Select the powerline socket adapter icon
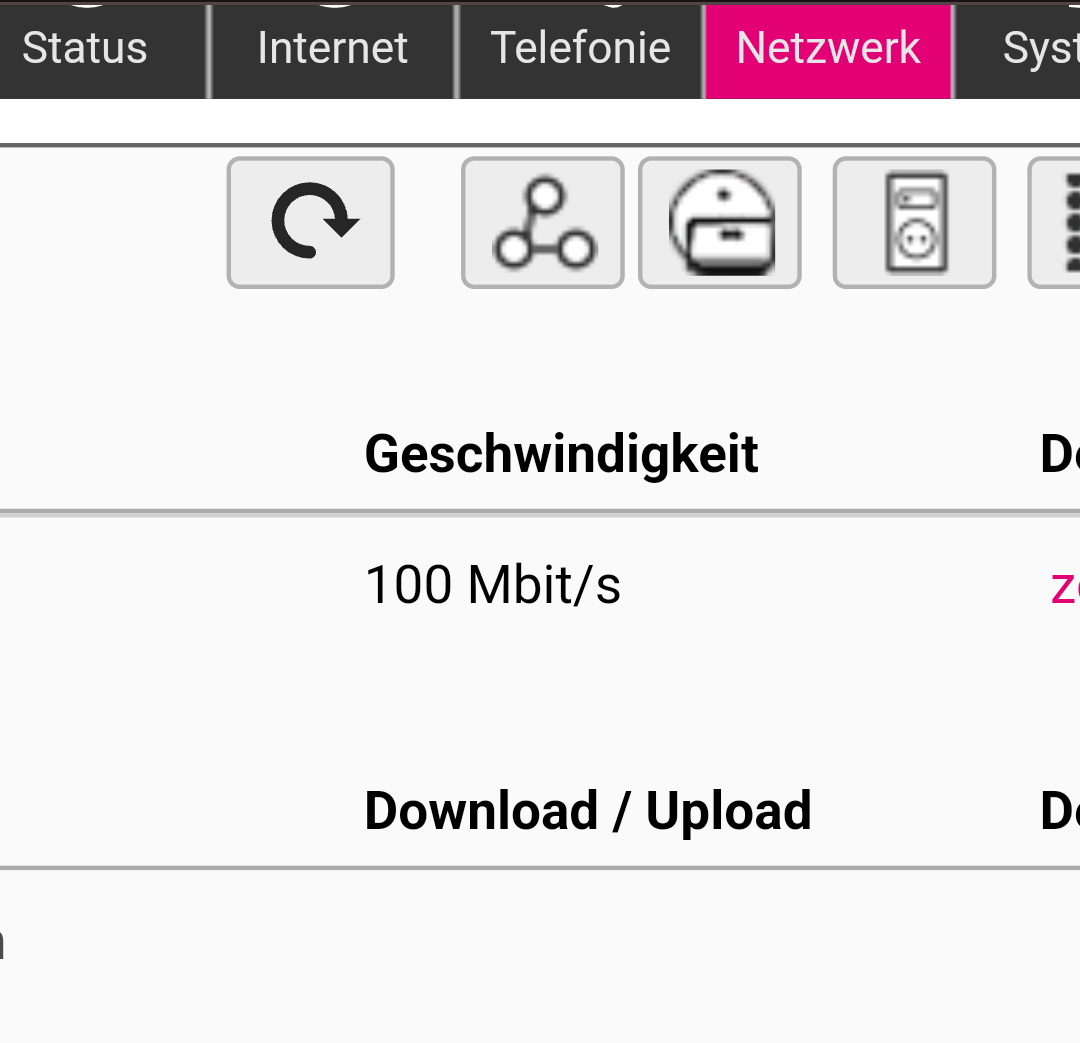 (914, 222)
